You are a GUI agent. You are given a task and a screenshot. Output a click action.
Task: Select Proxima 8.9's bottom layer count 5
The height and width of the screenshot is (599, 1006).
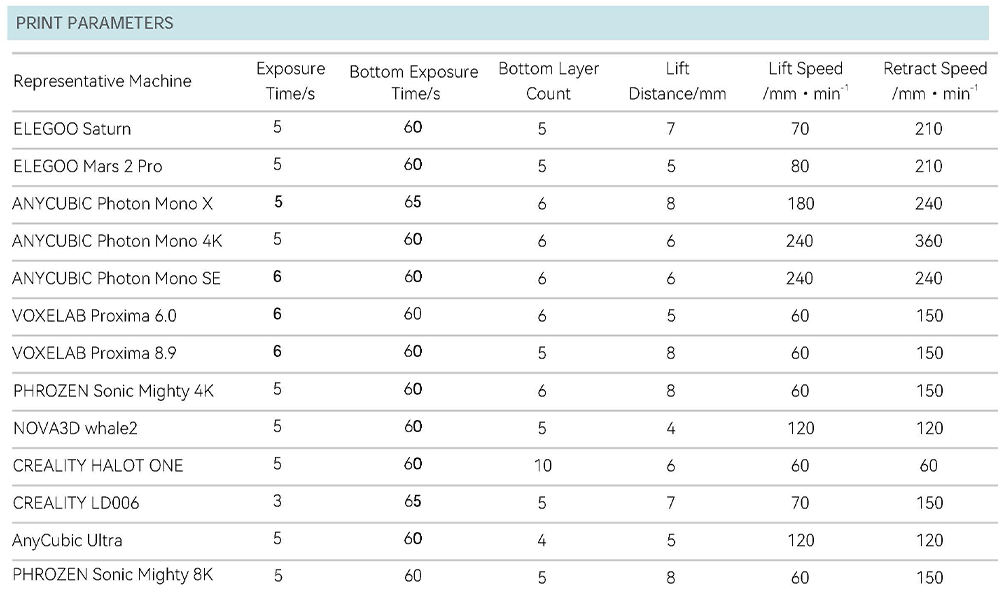(x=542, y=353)
